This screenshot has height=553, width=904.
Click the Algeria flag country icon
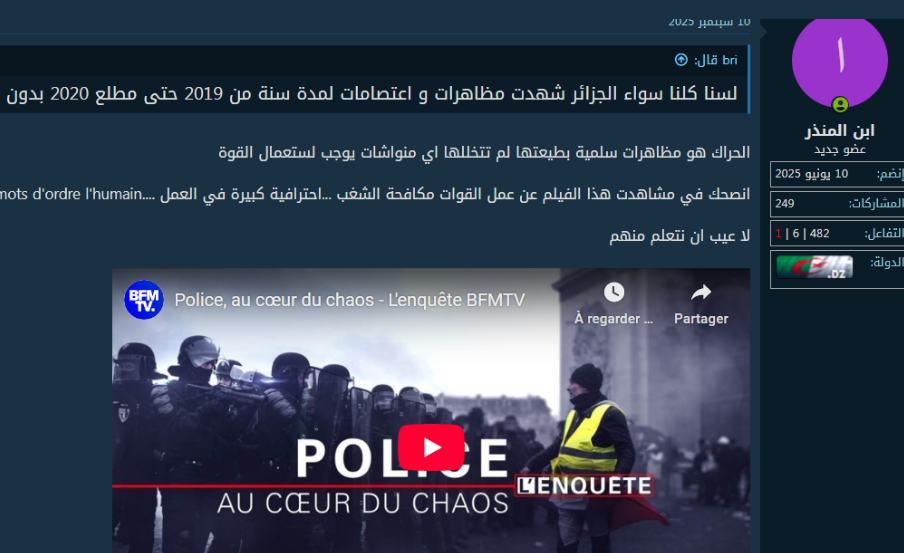(x=814, y=267)
